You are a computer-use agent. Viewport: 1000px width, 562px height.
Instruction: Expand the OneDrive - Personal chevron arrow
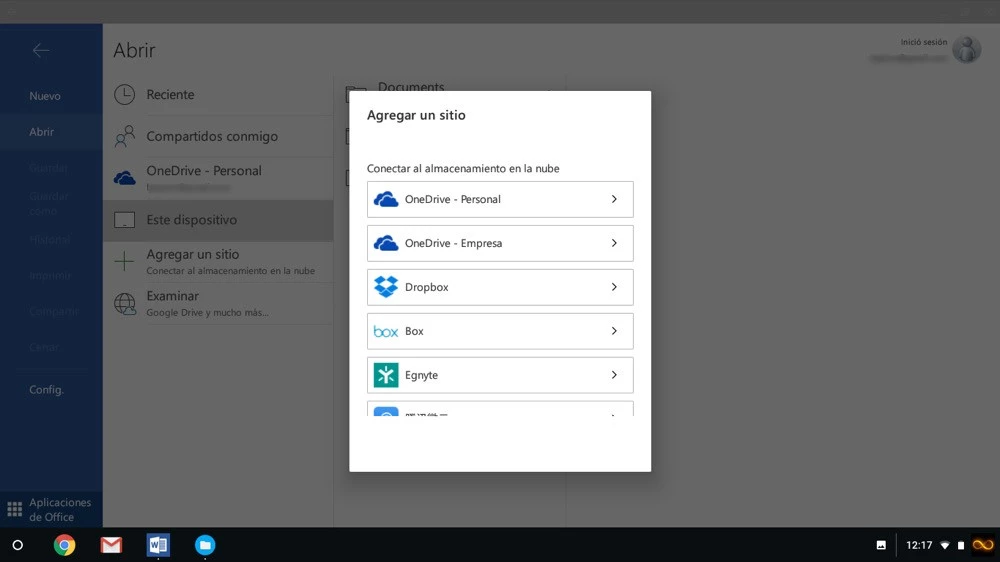[x=614, y=199]
